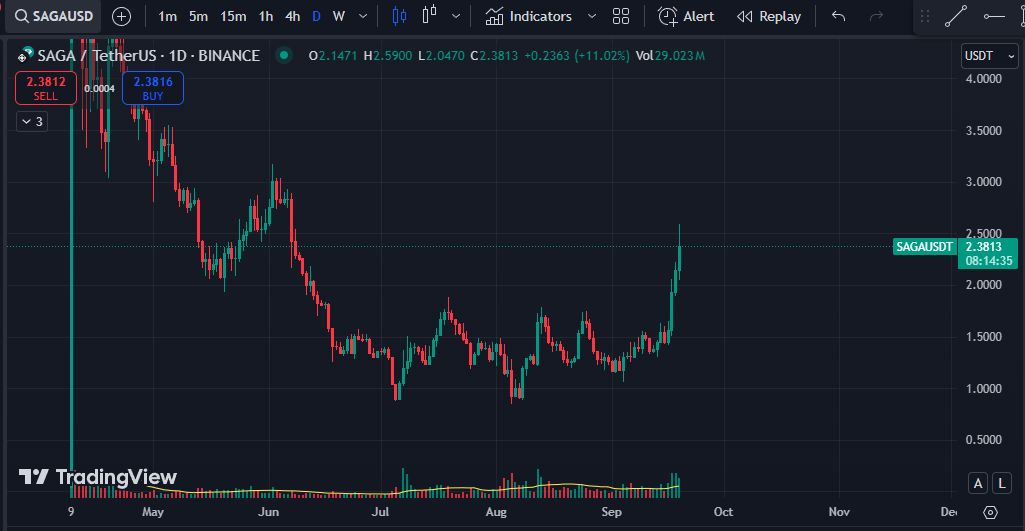
Task: Open the SAGAUSD symbol search
Action: click(x=54, y=16)
